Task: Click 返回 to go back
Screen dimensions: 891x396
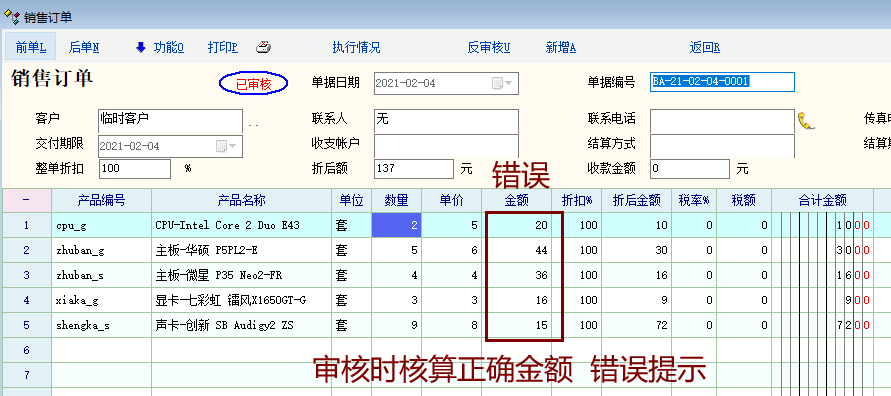Action: (x=705, y=47)
